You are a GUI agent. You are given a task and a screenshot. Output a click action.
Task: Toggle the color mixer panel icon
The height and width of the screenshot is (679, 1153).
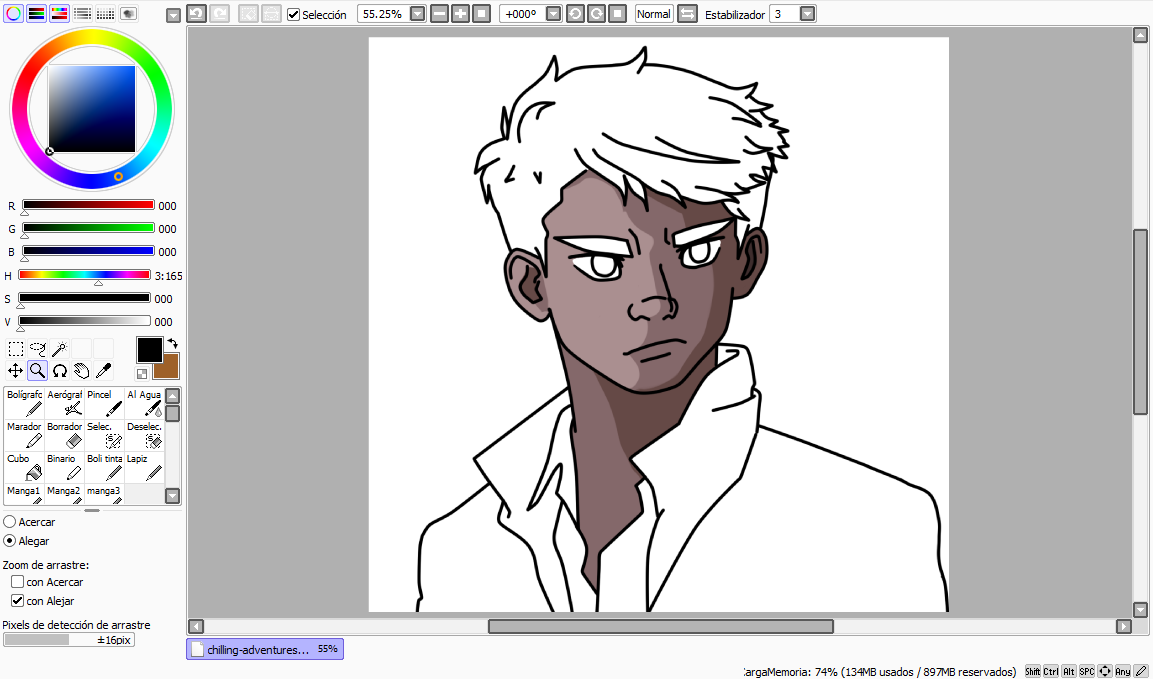tap(83, 13)
